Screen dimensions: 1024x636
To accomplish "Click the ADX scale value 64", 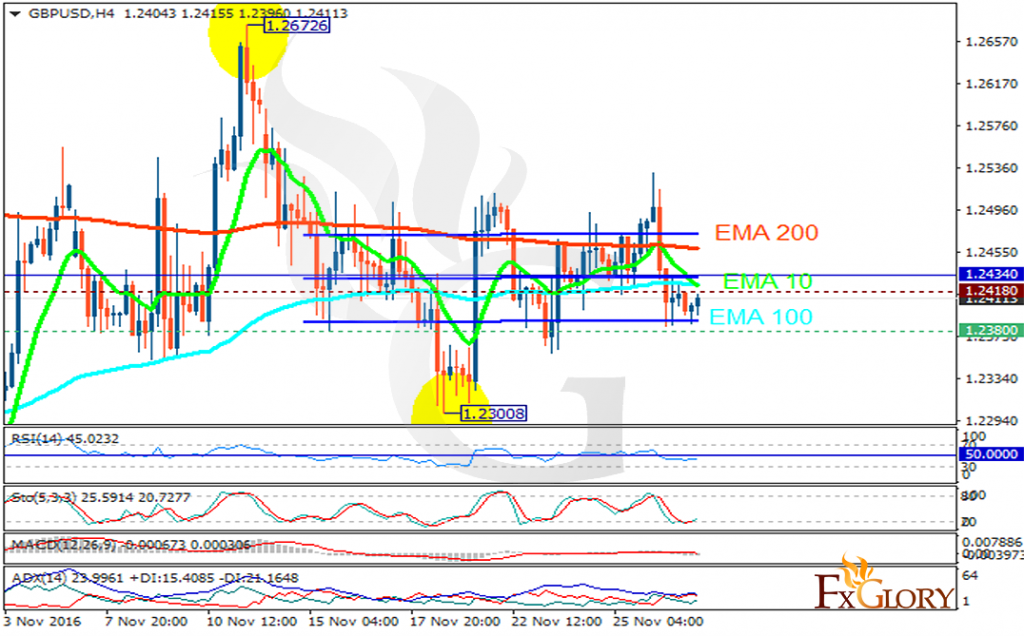I will pos(971,575).
